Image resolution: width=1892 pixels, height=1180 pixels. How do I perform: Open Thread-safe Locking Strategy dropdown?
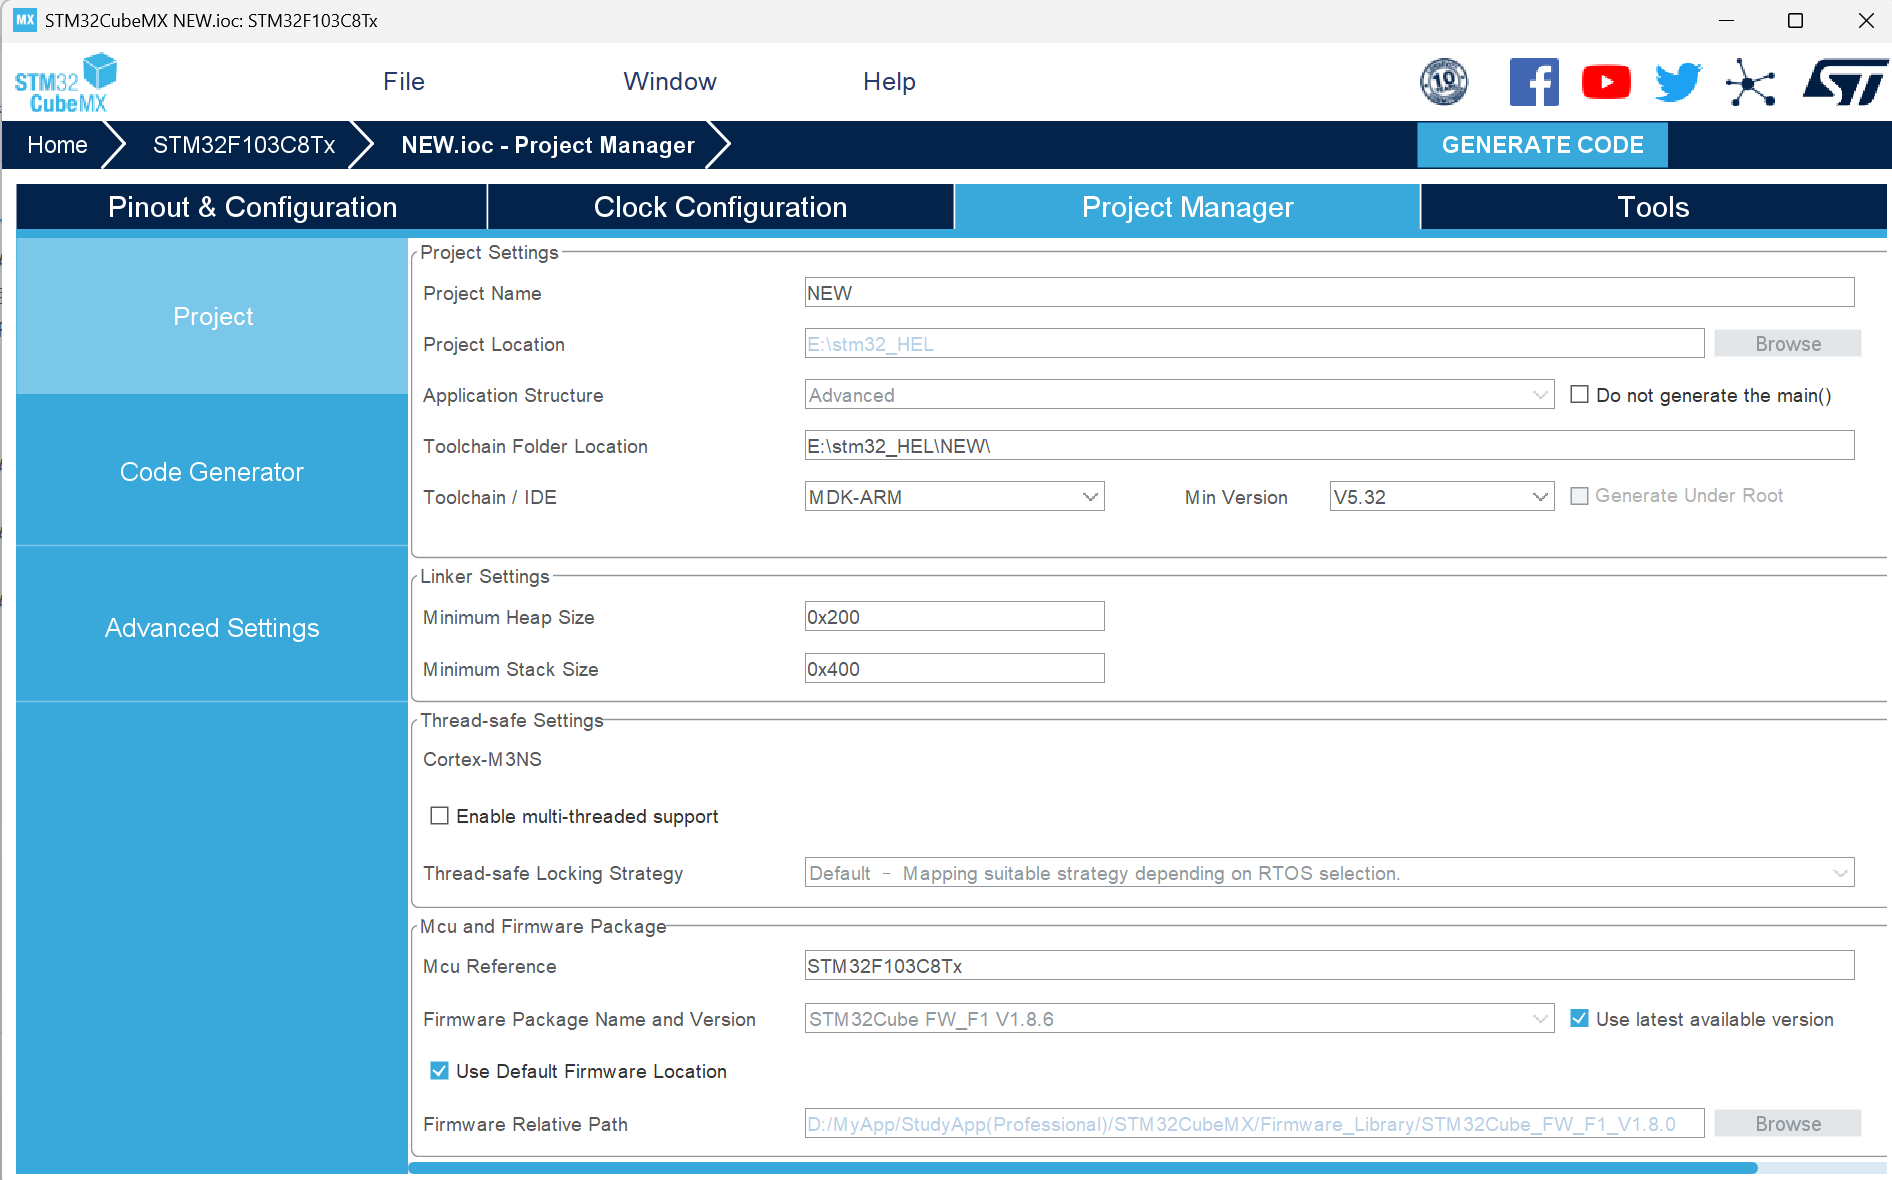pos(1329,873)
